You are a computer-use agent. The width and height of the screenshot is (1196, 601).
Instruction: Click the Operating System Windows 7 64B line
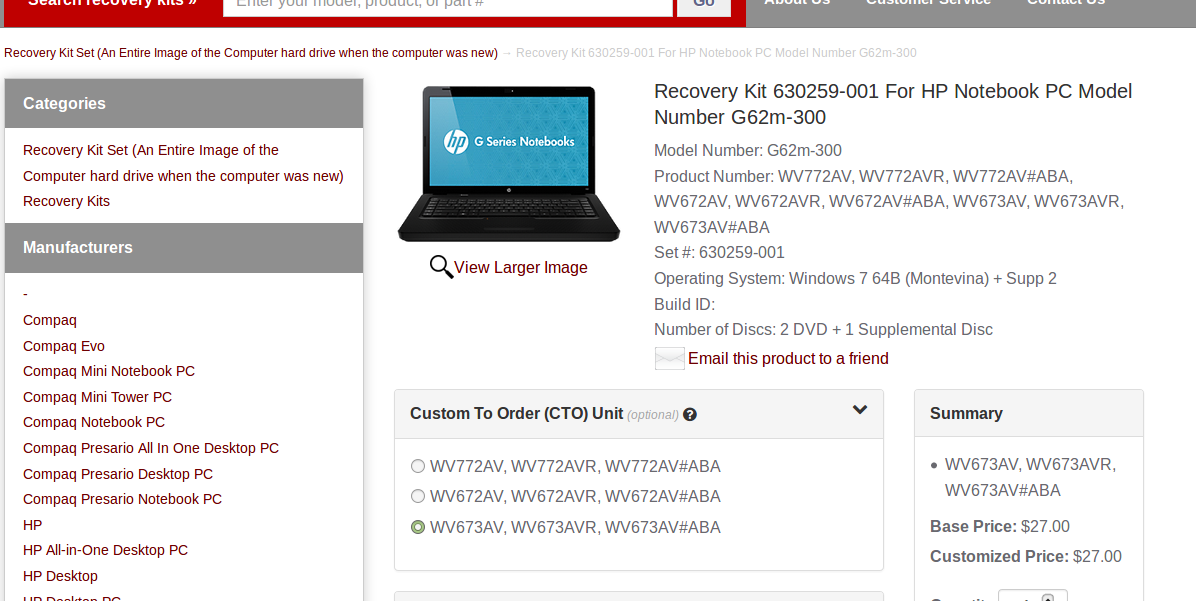coord(855,278)
